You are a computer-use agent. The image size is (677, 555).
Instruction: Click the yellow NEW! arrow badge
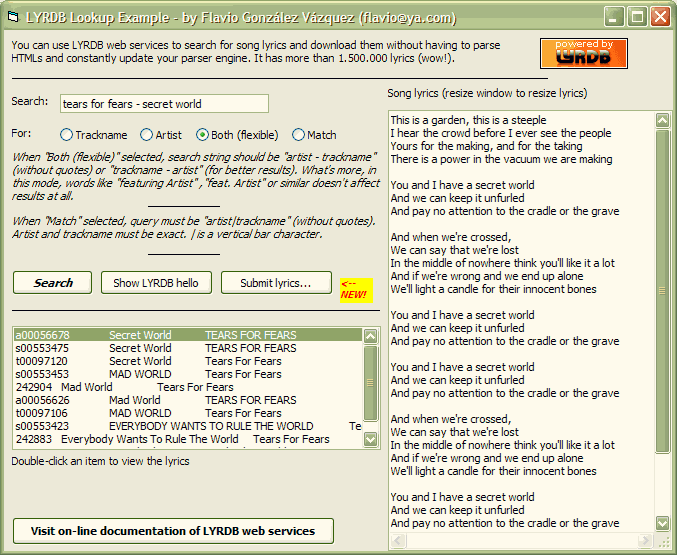tap(355, 289)
